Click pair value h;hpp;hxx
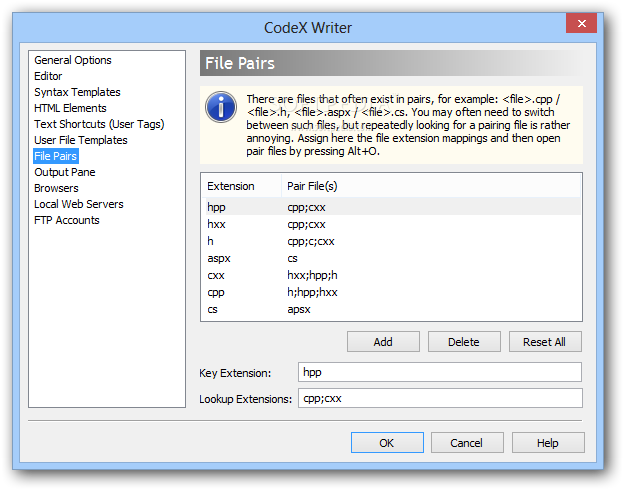The height and width of the screenshot is (490, 624). tap(312, 292)
